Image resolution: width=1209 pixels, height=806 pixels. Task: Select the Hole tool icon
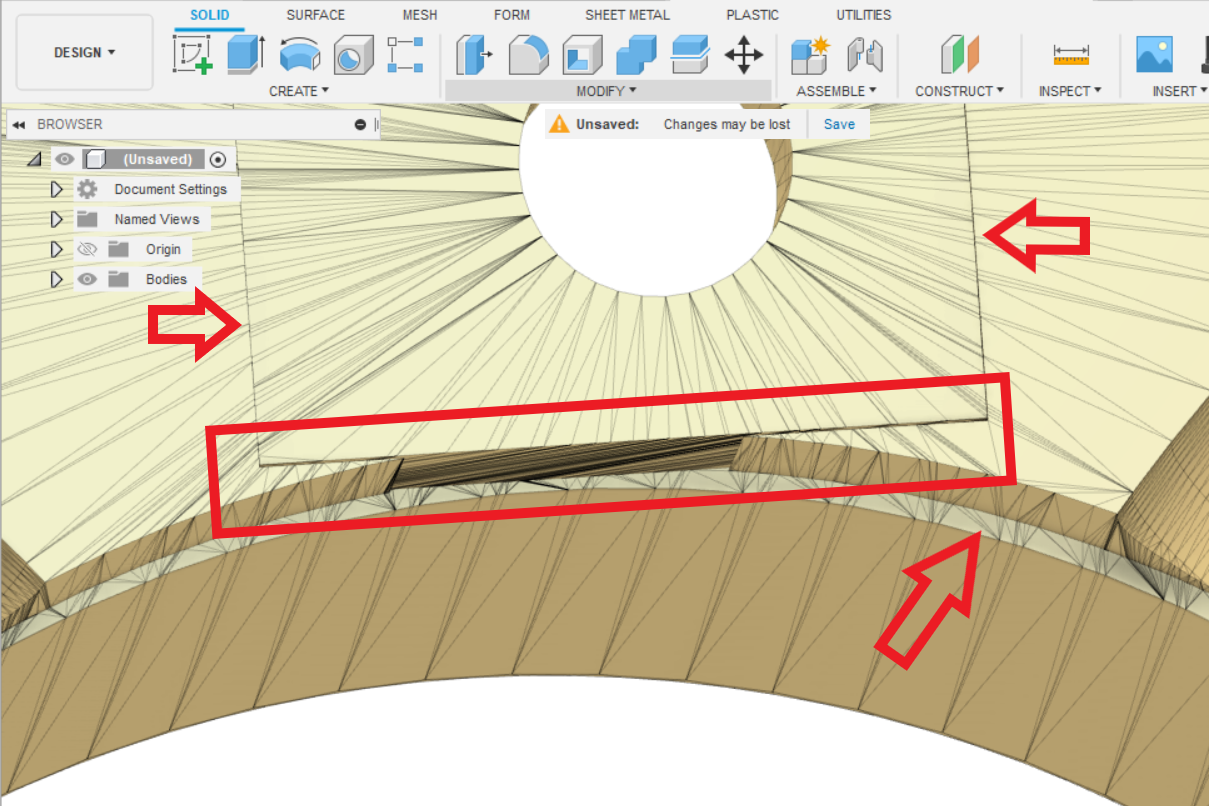(x=352, y=54)
